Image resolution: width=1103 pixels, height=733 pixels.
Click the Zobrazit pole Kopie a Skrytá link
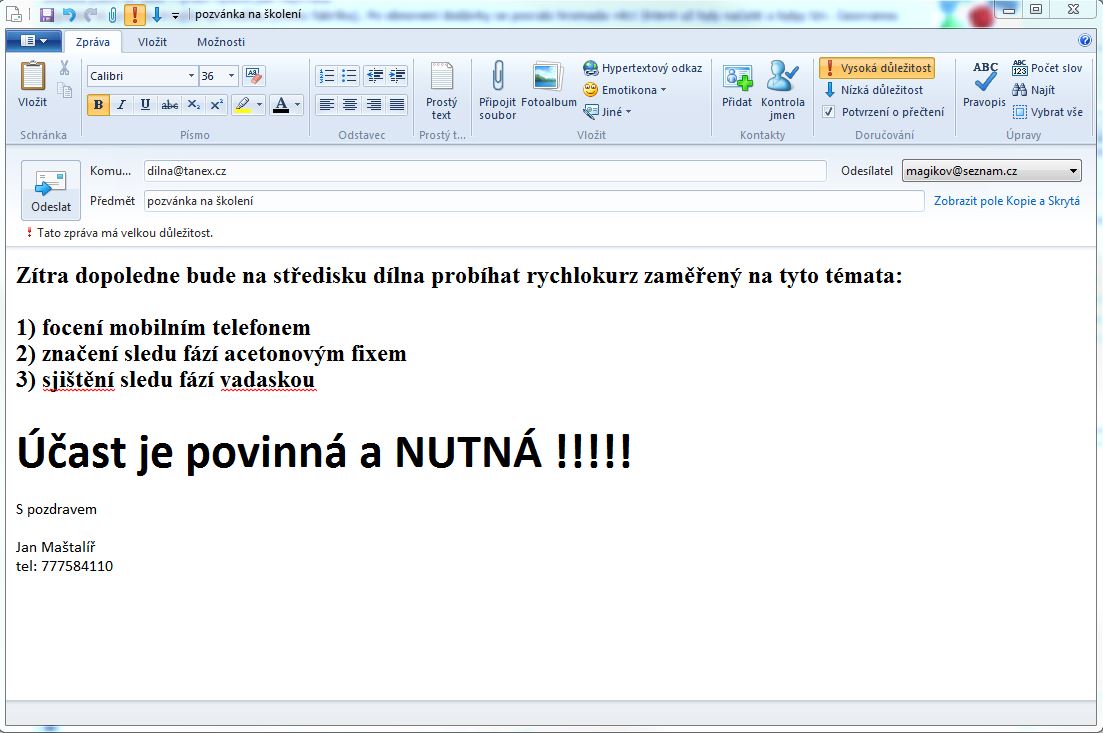click(1006, 201)
